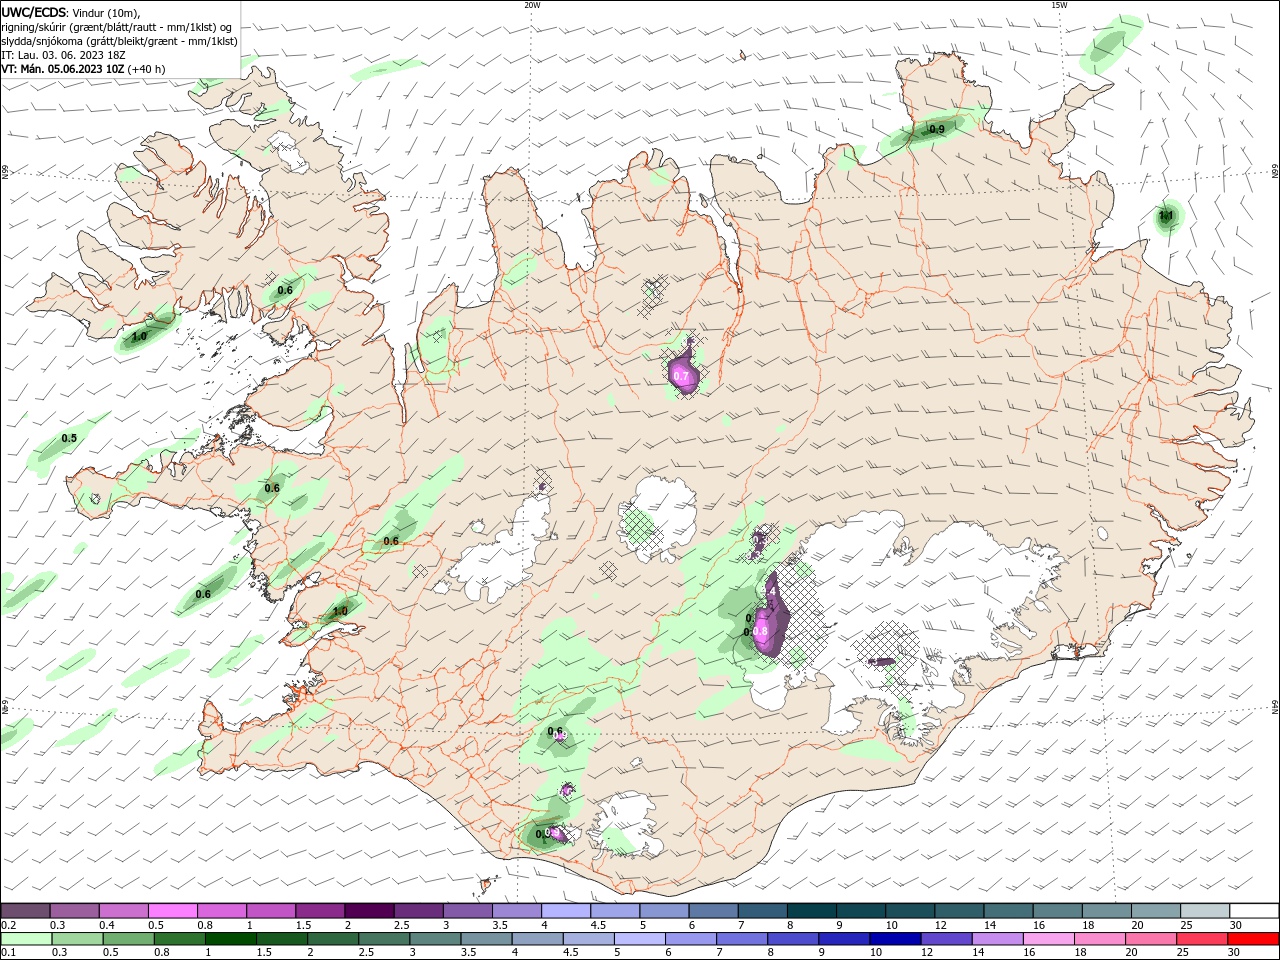Click the 'UWC/ECDS' title text
The width and height of the screenshot is (1280, 960).
pyautogui.click(x=34, y=12)
